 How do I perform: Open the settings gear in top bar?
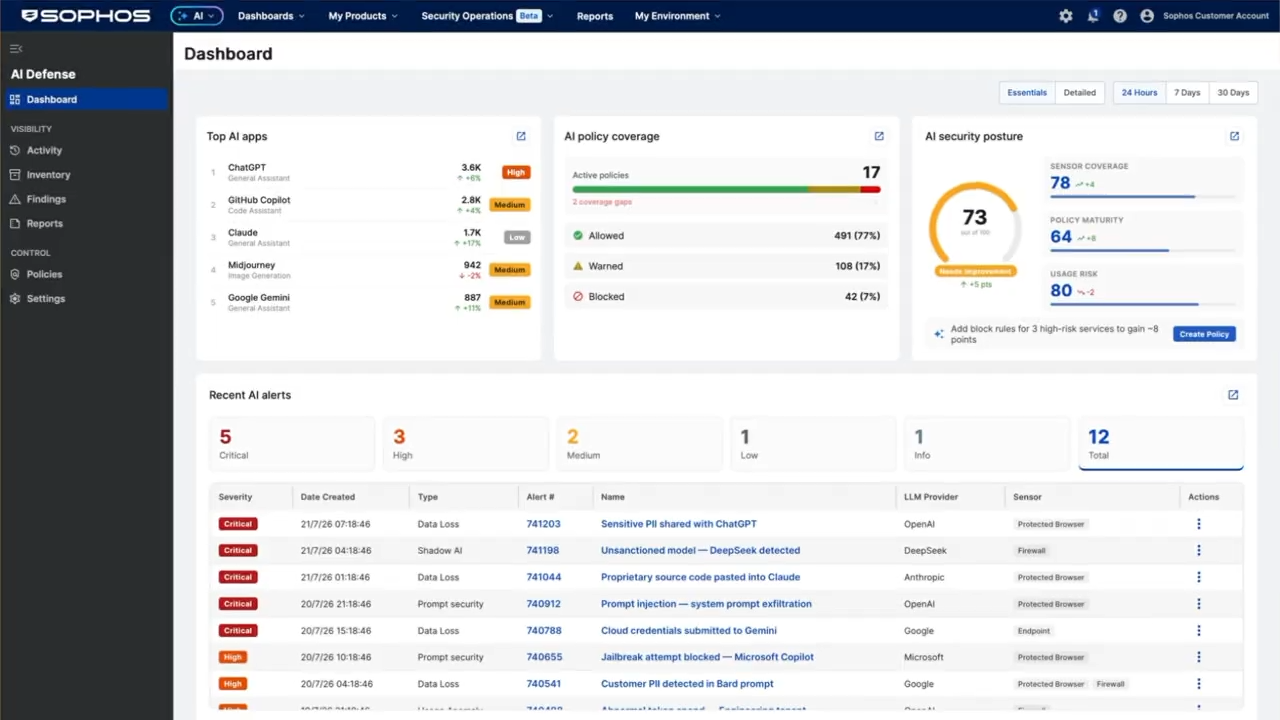(1066, 16)
